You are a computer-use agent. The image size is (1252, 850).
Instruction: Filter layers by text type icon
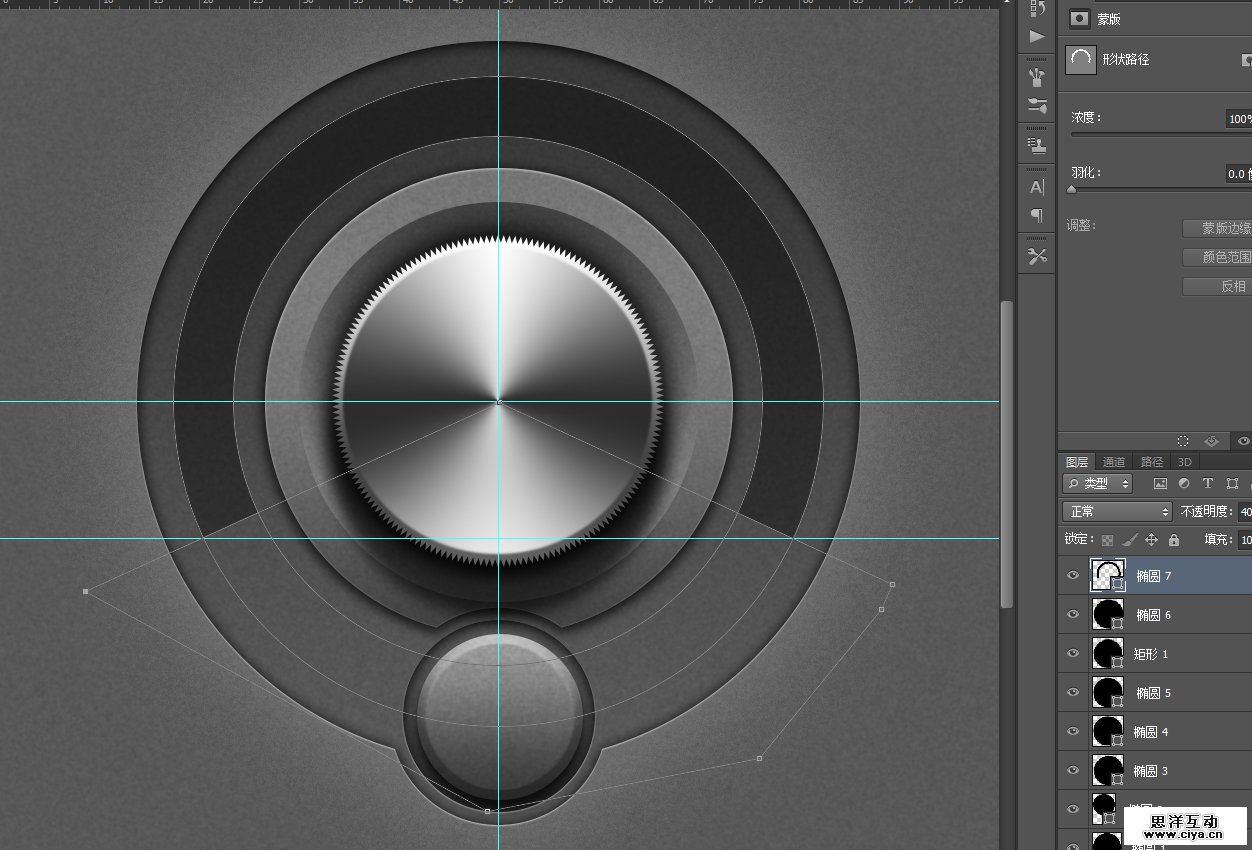[x=1208, y=484]
